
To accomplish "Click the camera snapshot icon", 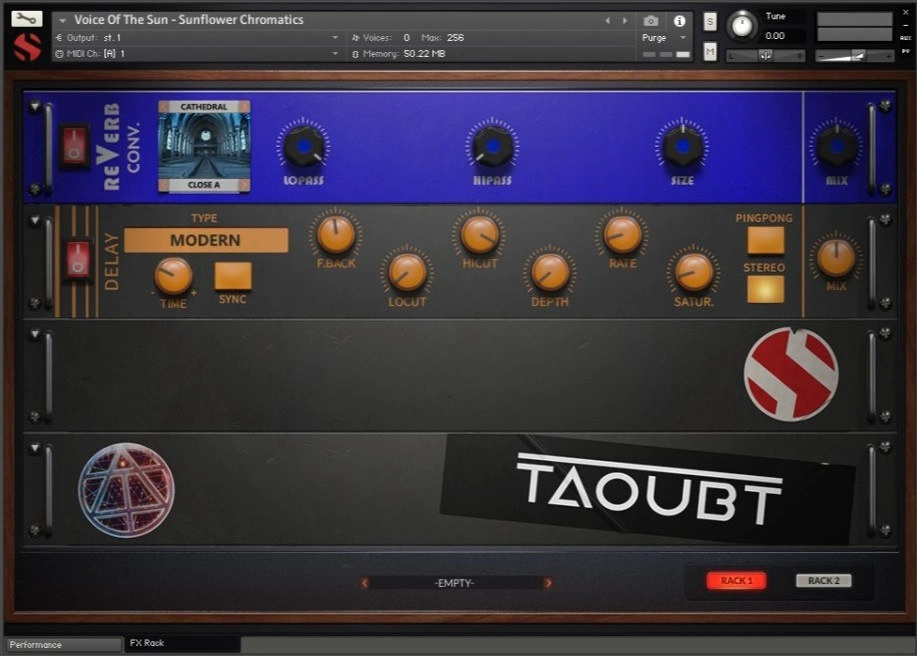I will 650,21.
